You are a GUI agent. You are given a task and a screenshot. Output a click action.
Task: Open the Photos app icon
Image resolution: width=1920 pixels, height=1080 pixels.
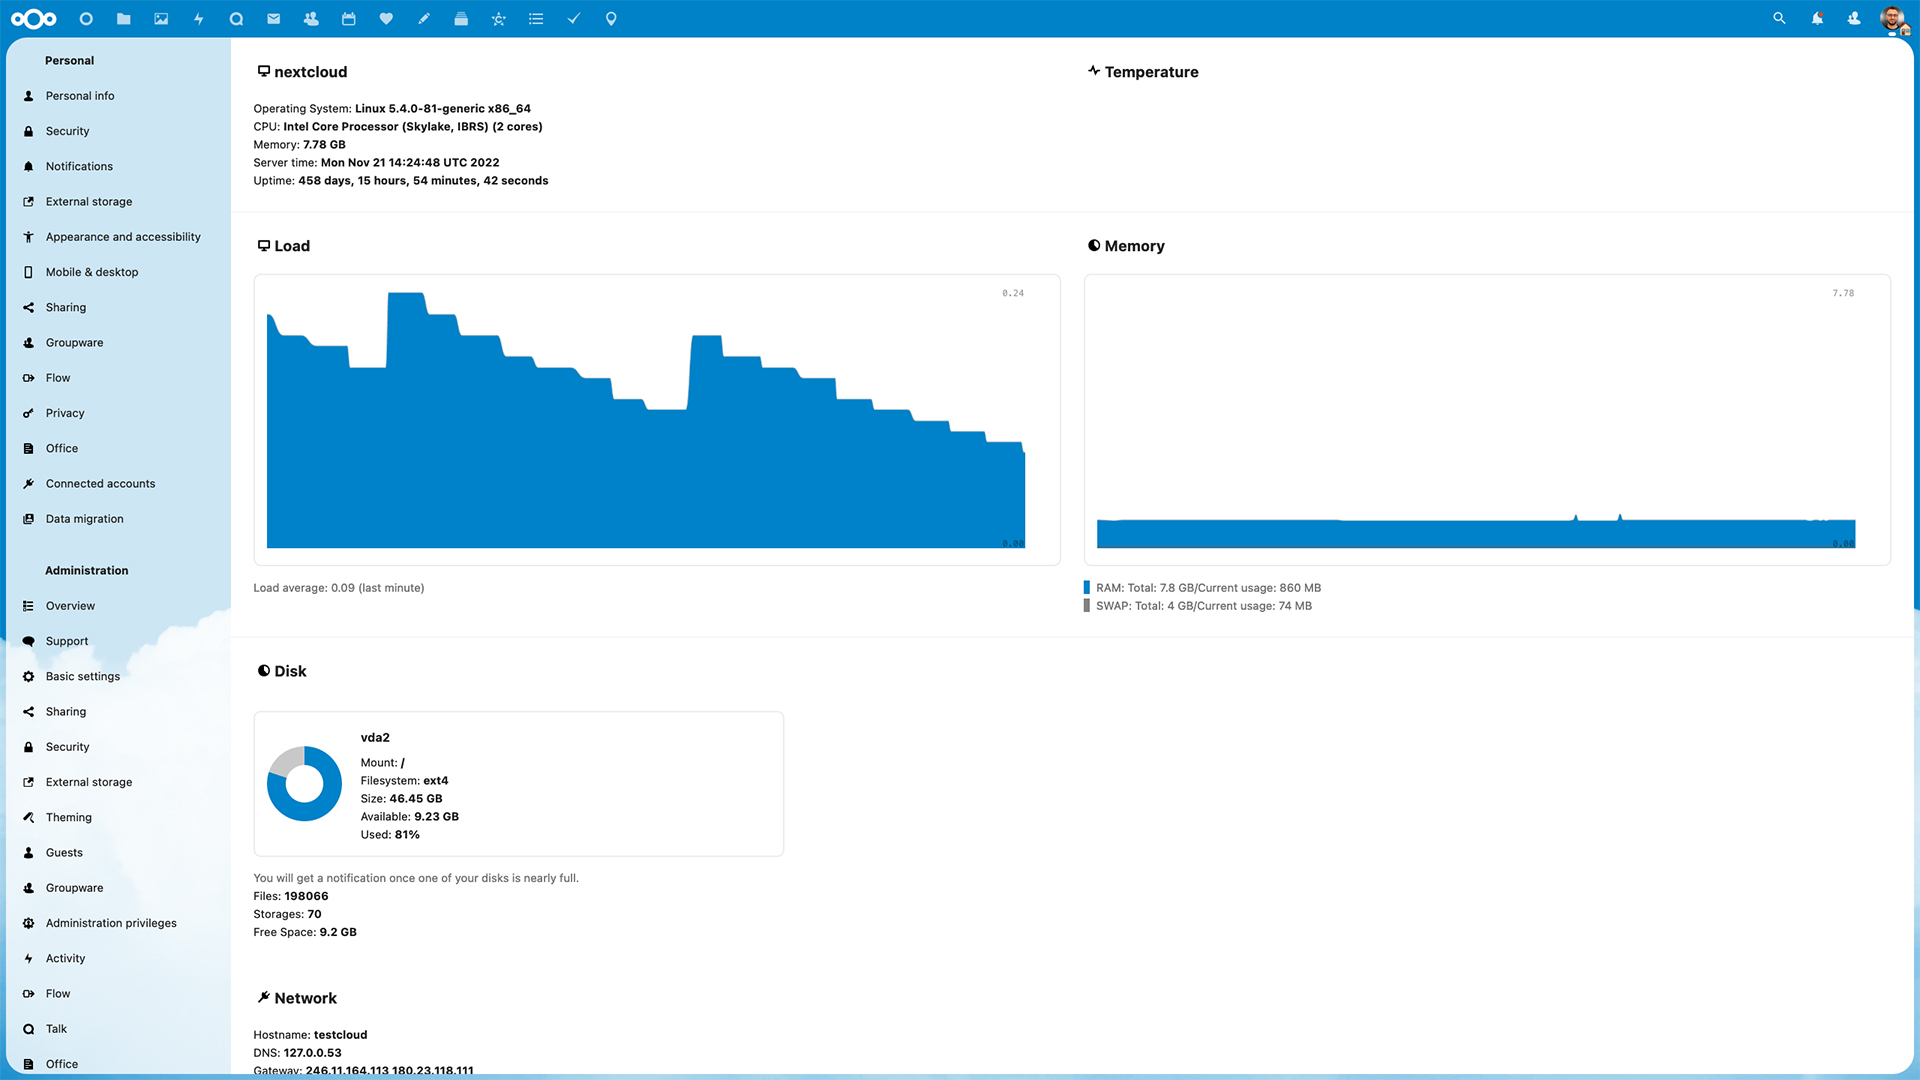tap(160, 18)
